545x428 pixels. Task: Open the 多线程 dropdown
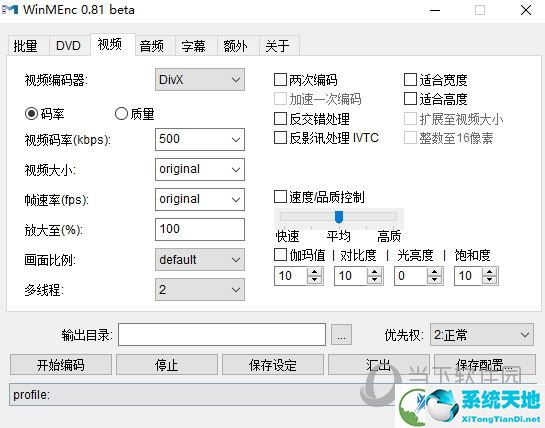click(x=200, y=289)
